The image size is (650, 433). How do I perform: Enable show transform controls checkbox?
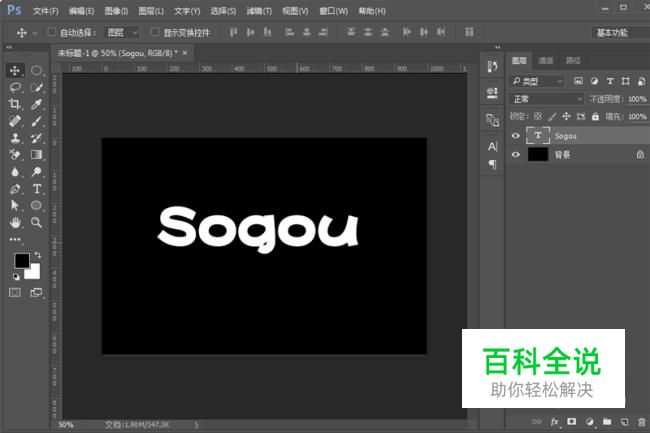coord(155,32)
